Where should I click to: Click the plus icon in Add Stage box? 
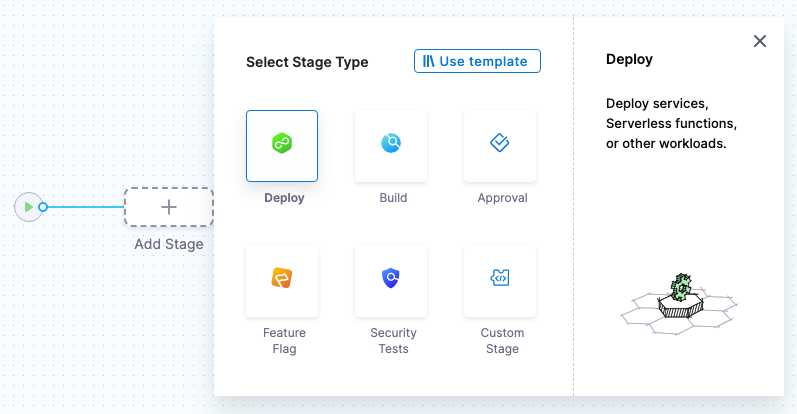169,207
